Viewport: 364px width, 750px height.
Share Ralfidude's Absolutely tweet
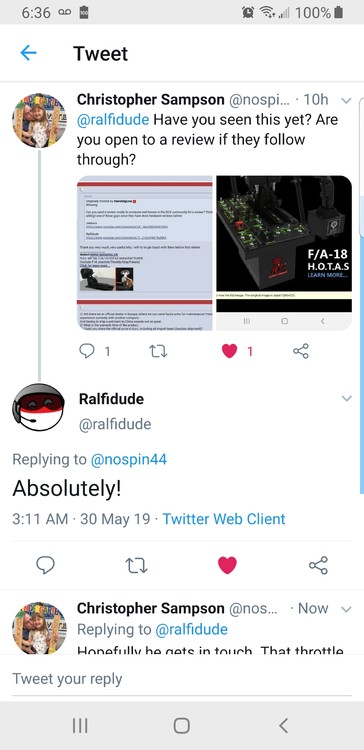click(318, 565)
